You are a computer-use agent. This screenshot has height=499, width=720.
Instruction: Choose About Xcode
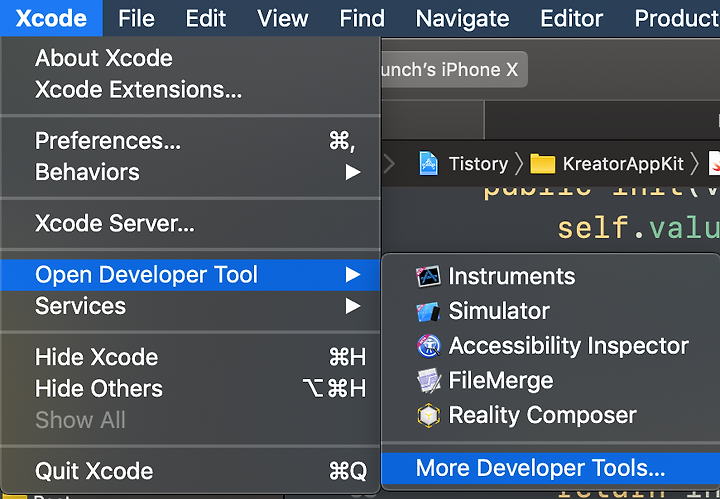pyautogui.click(x=190, y=58)
